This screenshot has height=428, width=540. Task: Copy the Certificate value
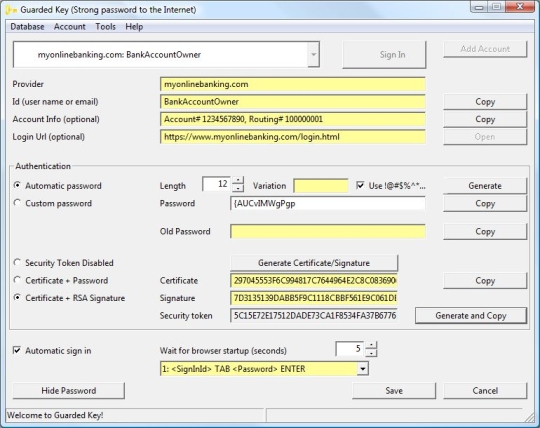(x=485, y=281)
